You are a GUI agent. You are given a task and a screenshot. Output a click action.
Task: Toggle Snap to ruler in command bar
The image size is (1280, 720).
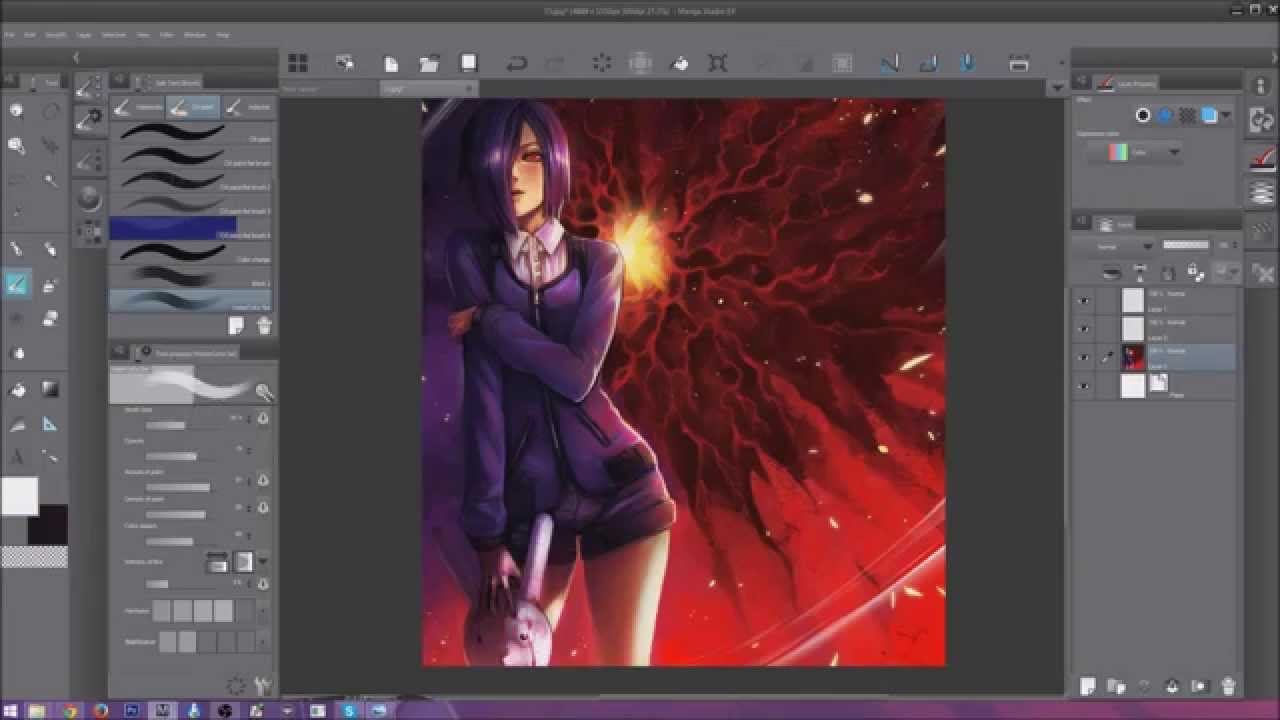[x=889, y=63]
